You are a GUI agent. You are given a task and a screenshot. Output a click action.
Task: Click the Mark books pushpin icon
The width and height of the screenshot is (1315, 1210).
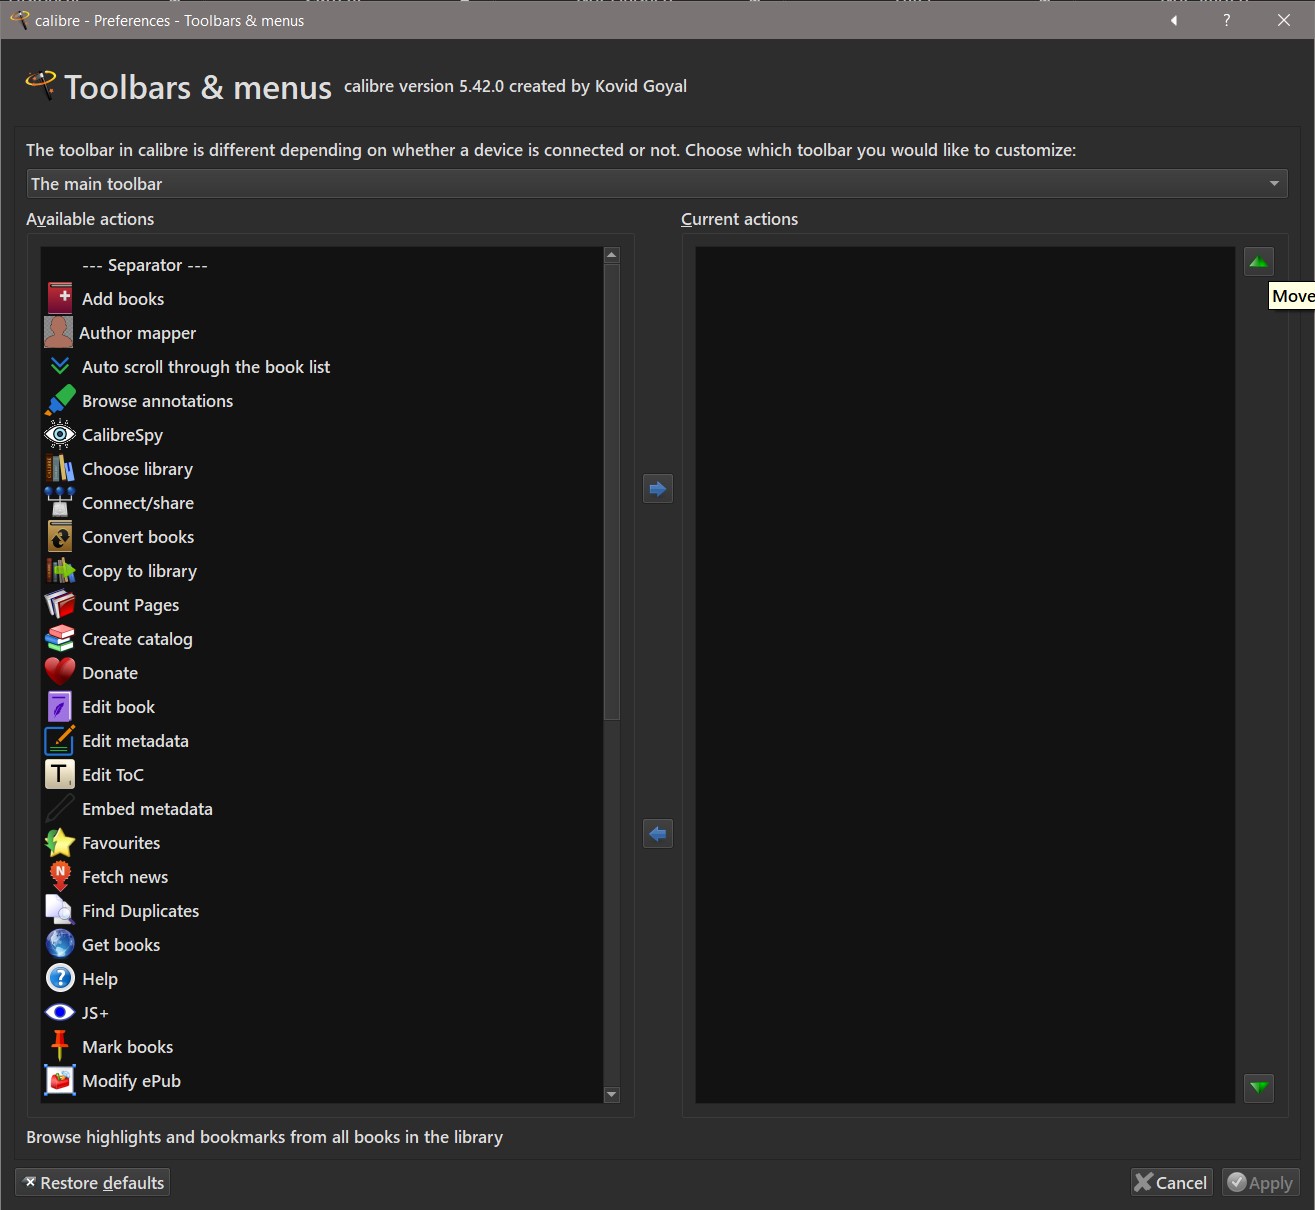point(60,1046)
